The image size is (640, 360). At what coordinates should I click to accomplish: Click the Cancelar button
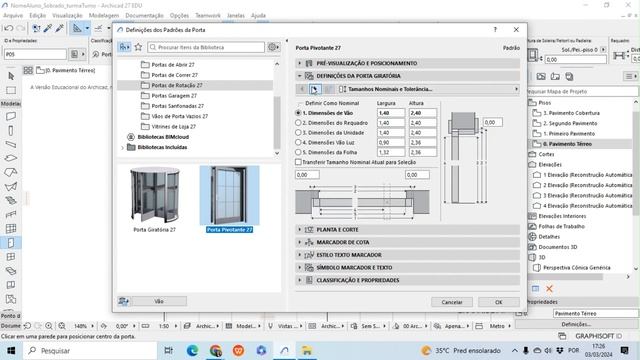pyautogui.click(x=452, y=302)
